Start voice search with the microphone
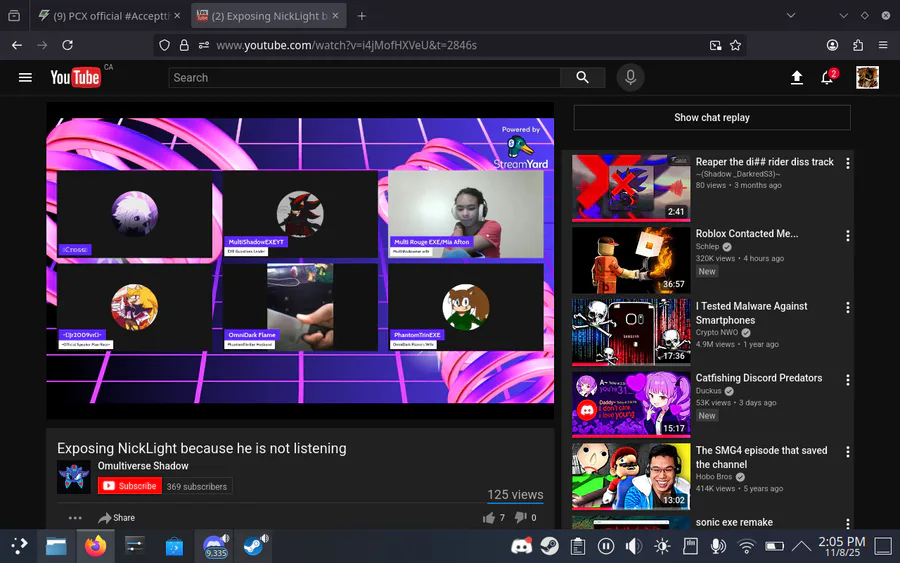 click(x=630, y=77)
